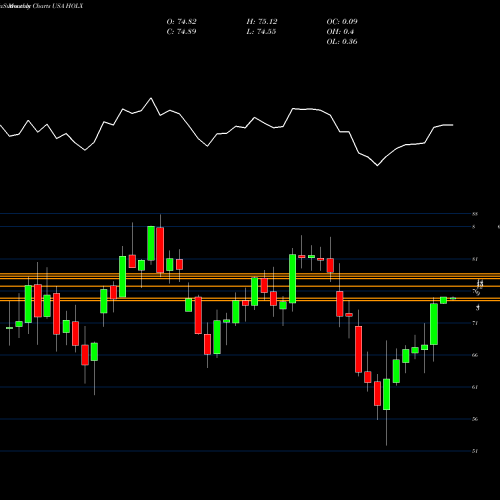Click the 51 price axis label

(x=475, y=451)
